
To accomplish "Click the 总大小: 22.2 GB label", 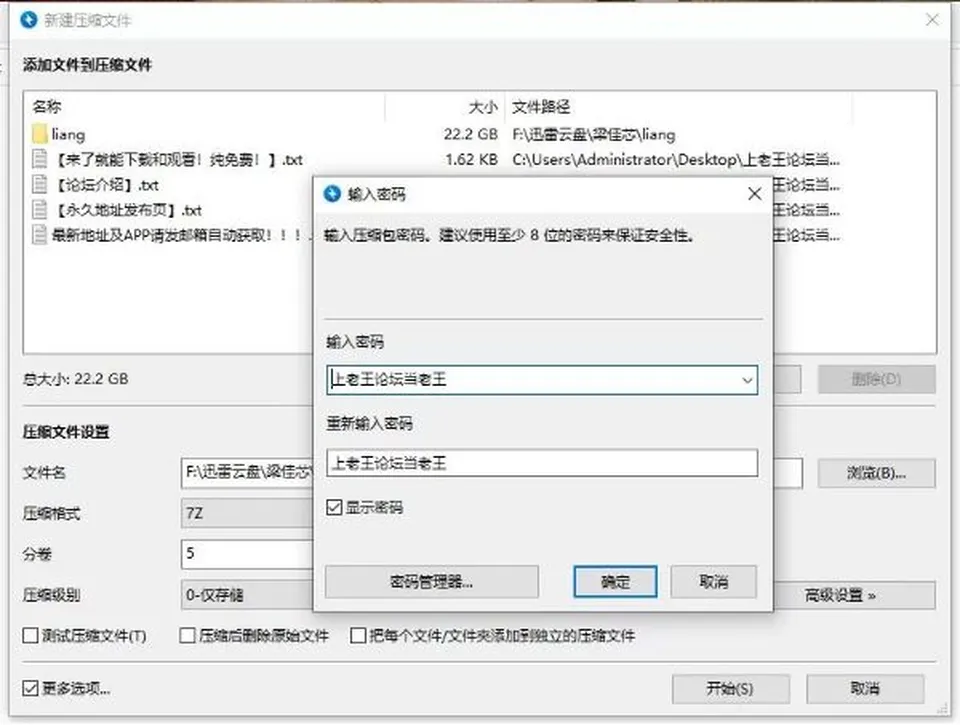I will click(x=75, y=379).
